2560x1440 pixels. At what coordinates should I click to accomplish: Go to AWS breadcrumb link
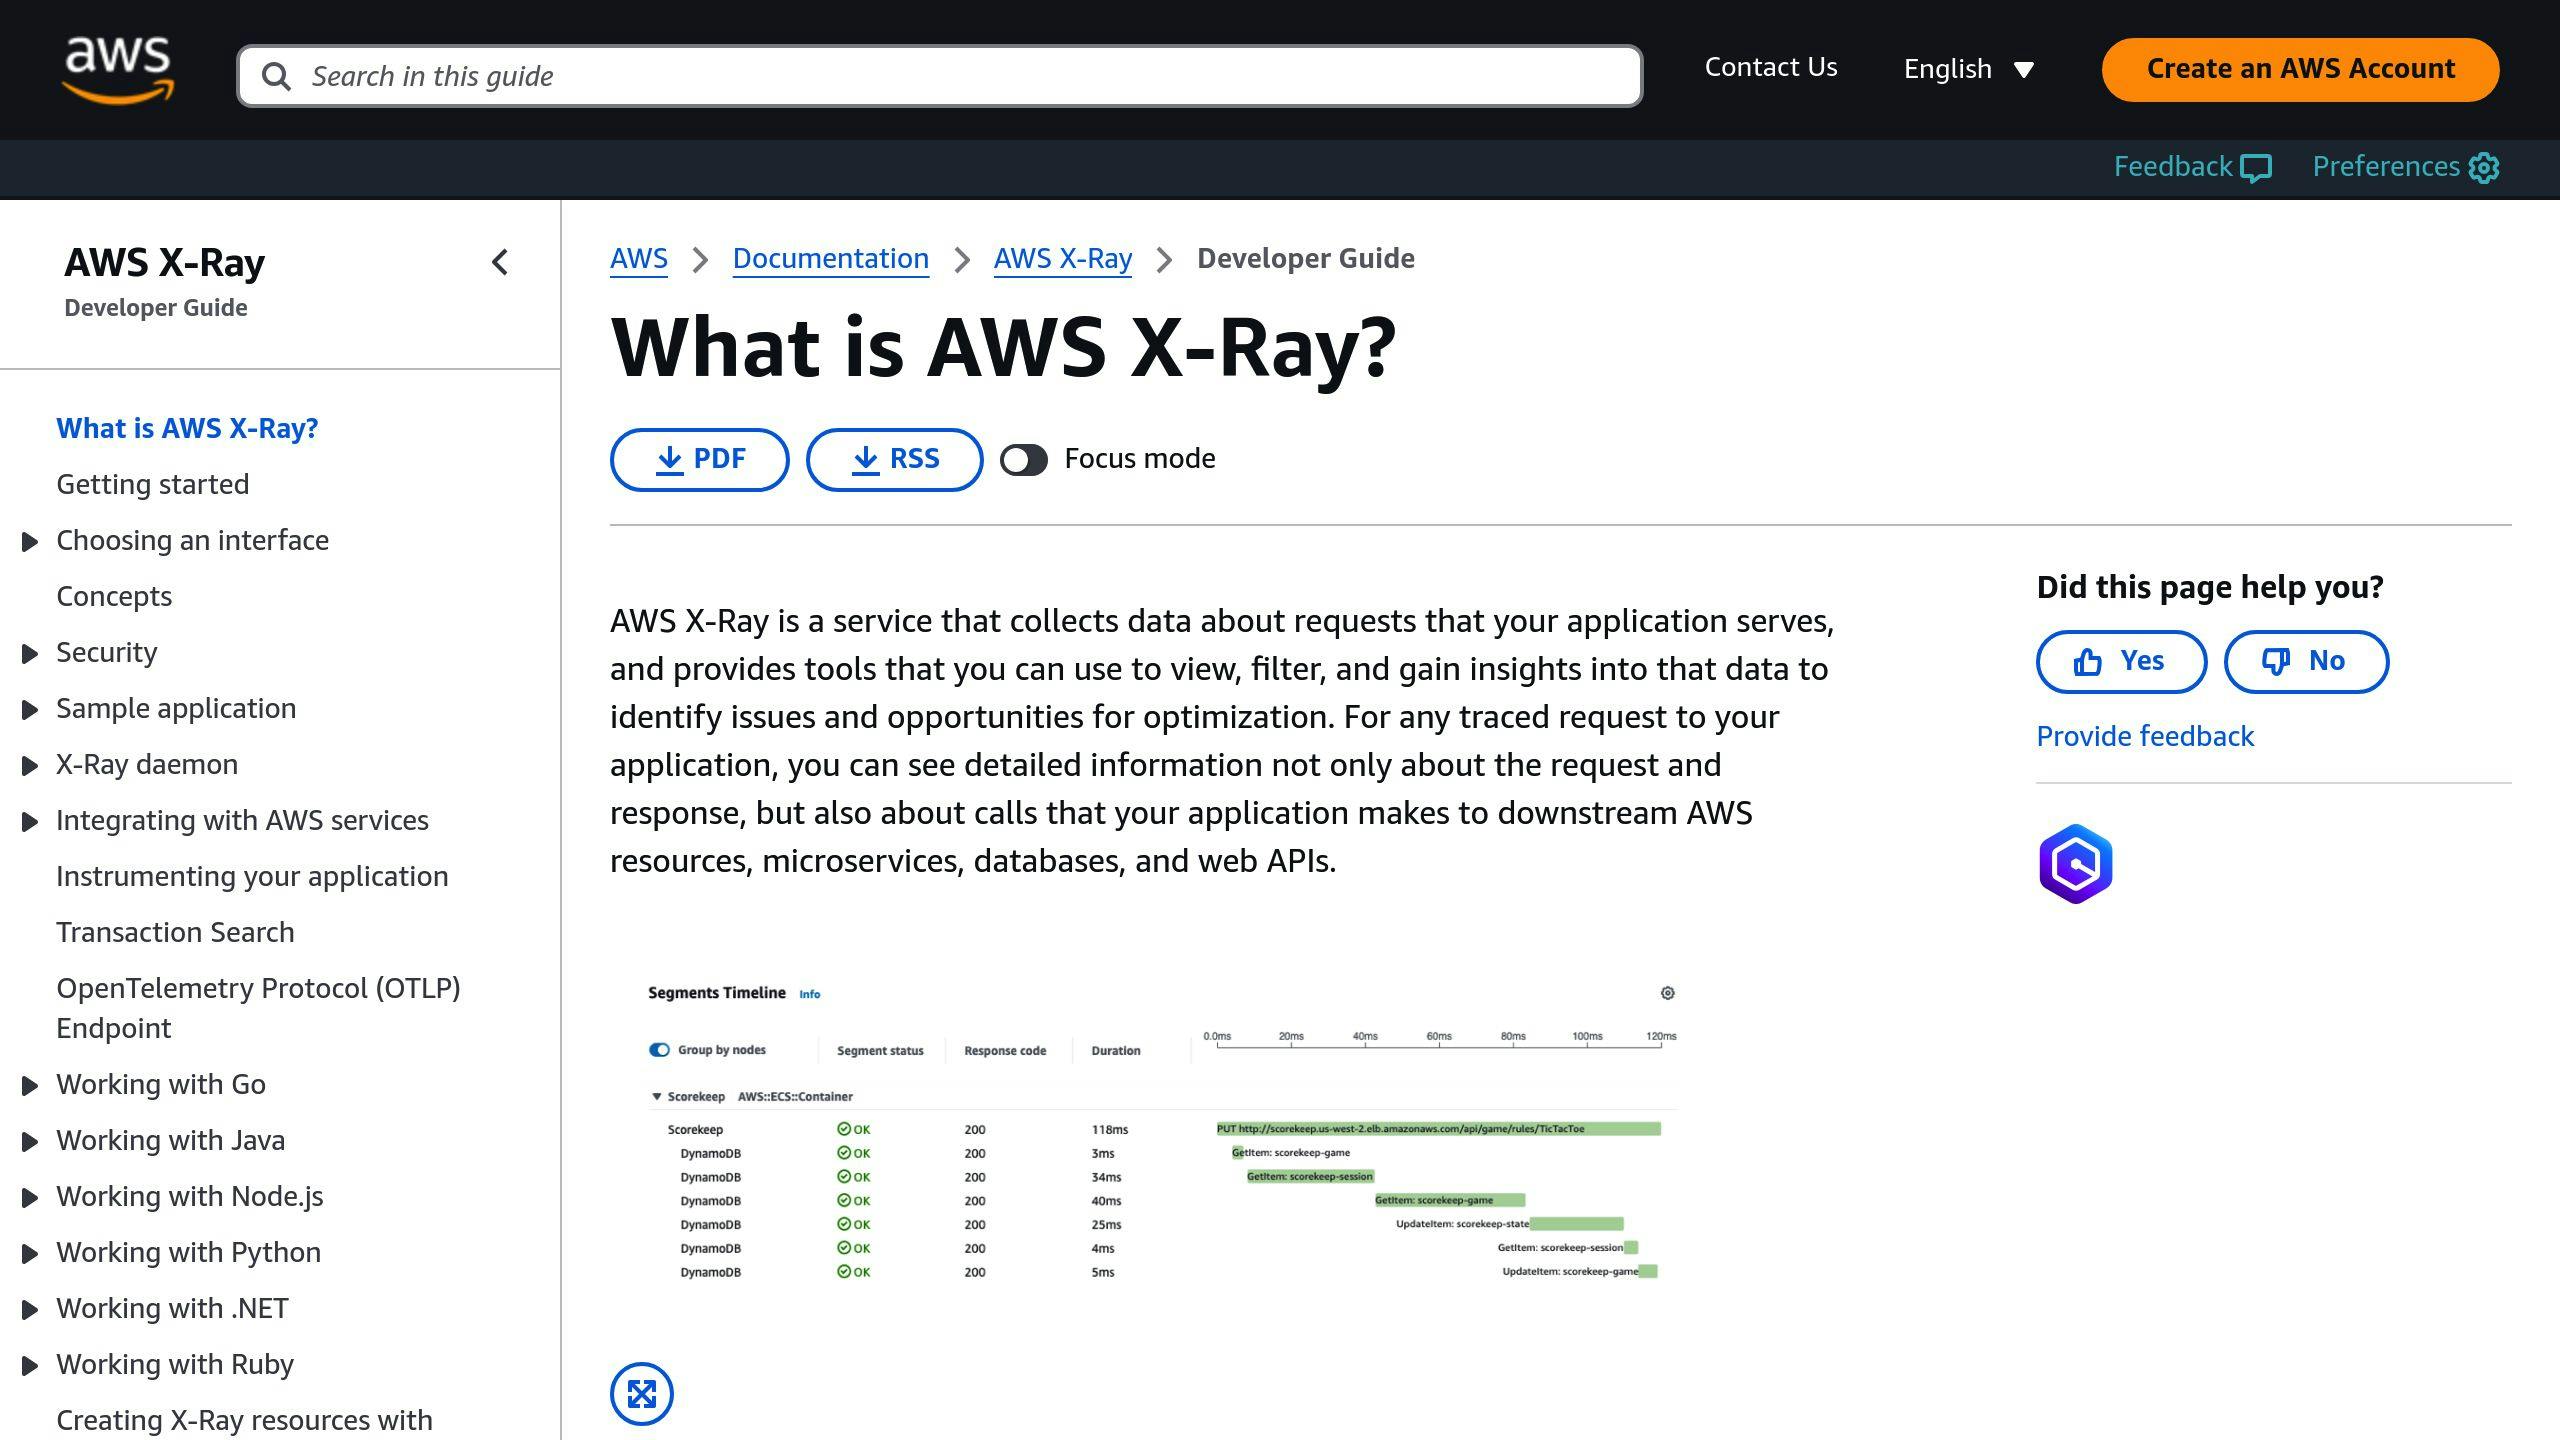click(639, 259)
